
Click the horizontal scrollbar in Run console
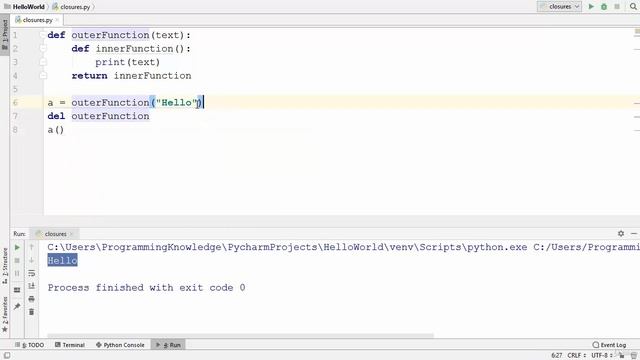(240, 336)
